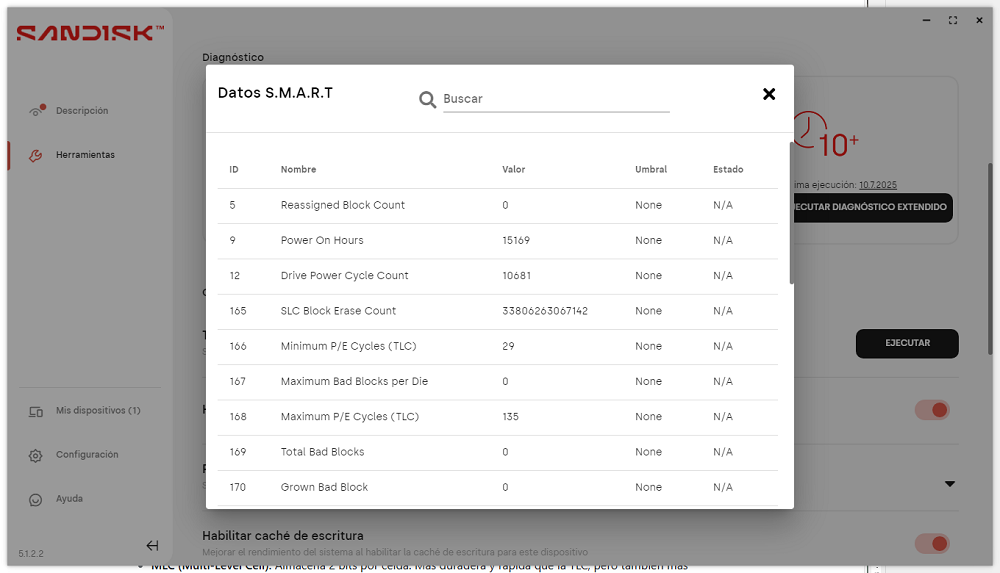
Task: Open Mis dispositivos devices icon
Action: pos(36,412)
